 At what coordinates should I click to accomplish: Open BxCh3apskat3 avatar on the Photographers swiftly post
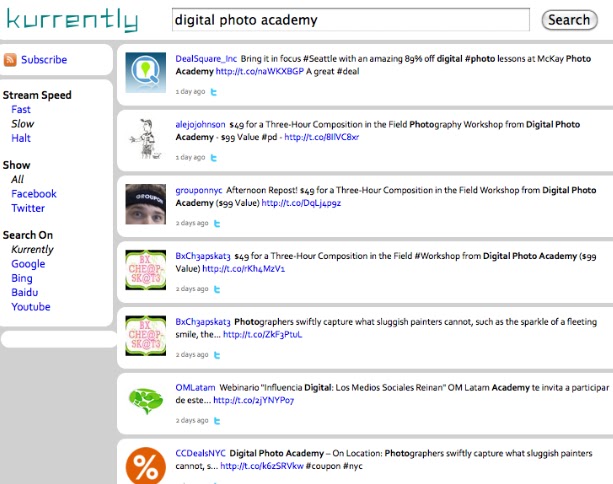point(145,335)
